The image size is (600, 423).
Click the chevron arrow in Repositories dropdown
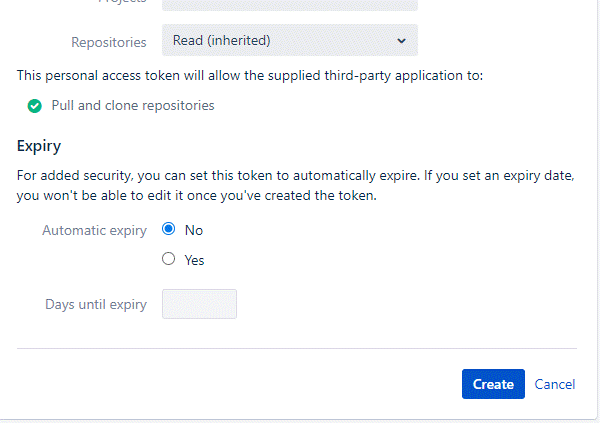401,41
